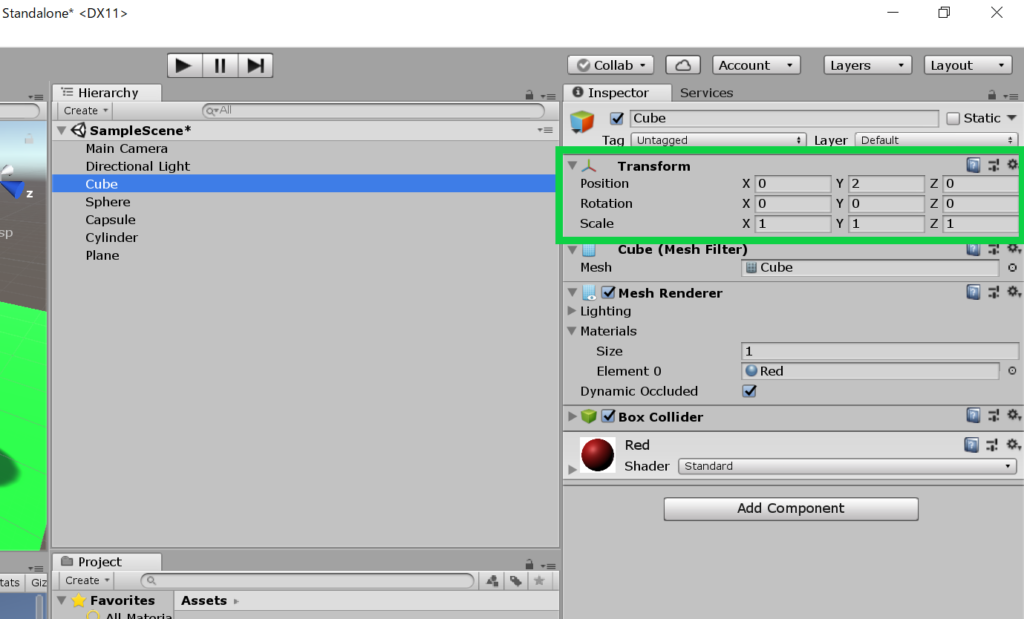Open the Tag Untagged dropdown

click(x=718, y=140)
